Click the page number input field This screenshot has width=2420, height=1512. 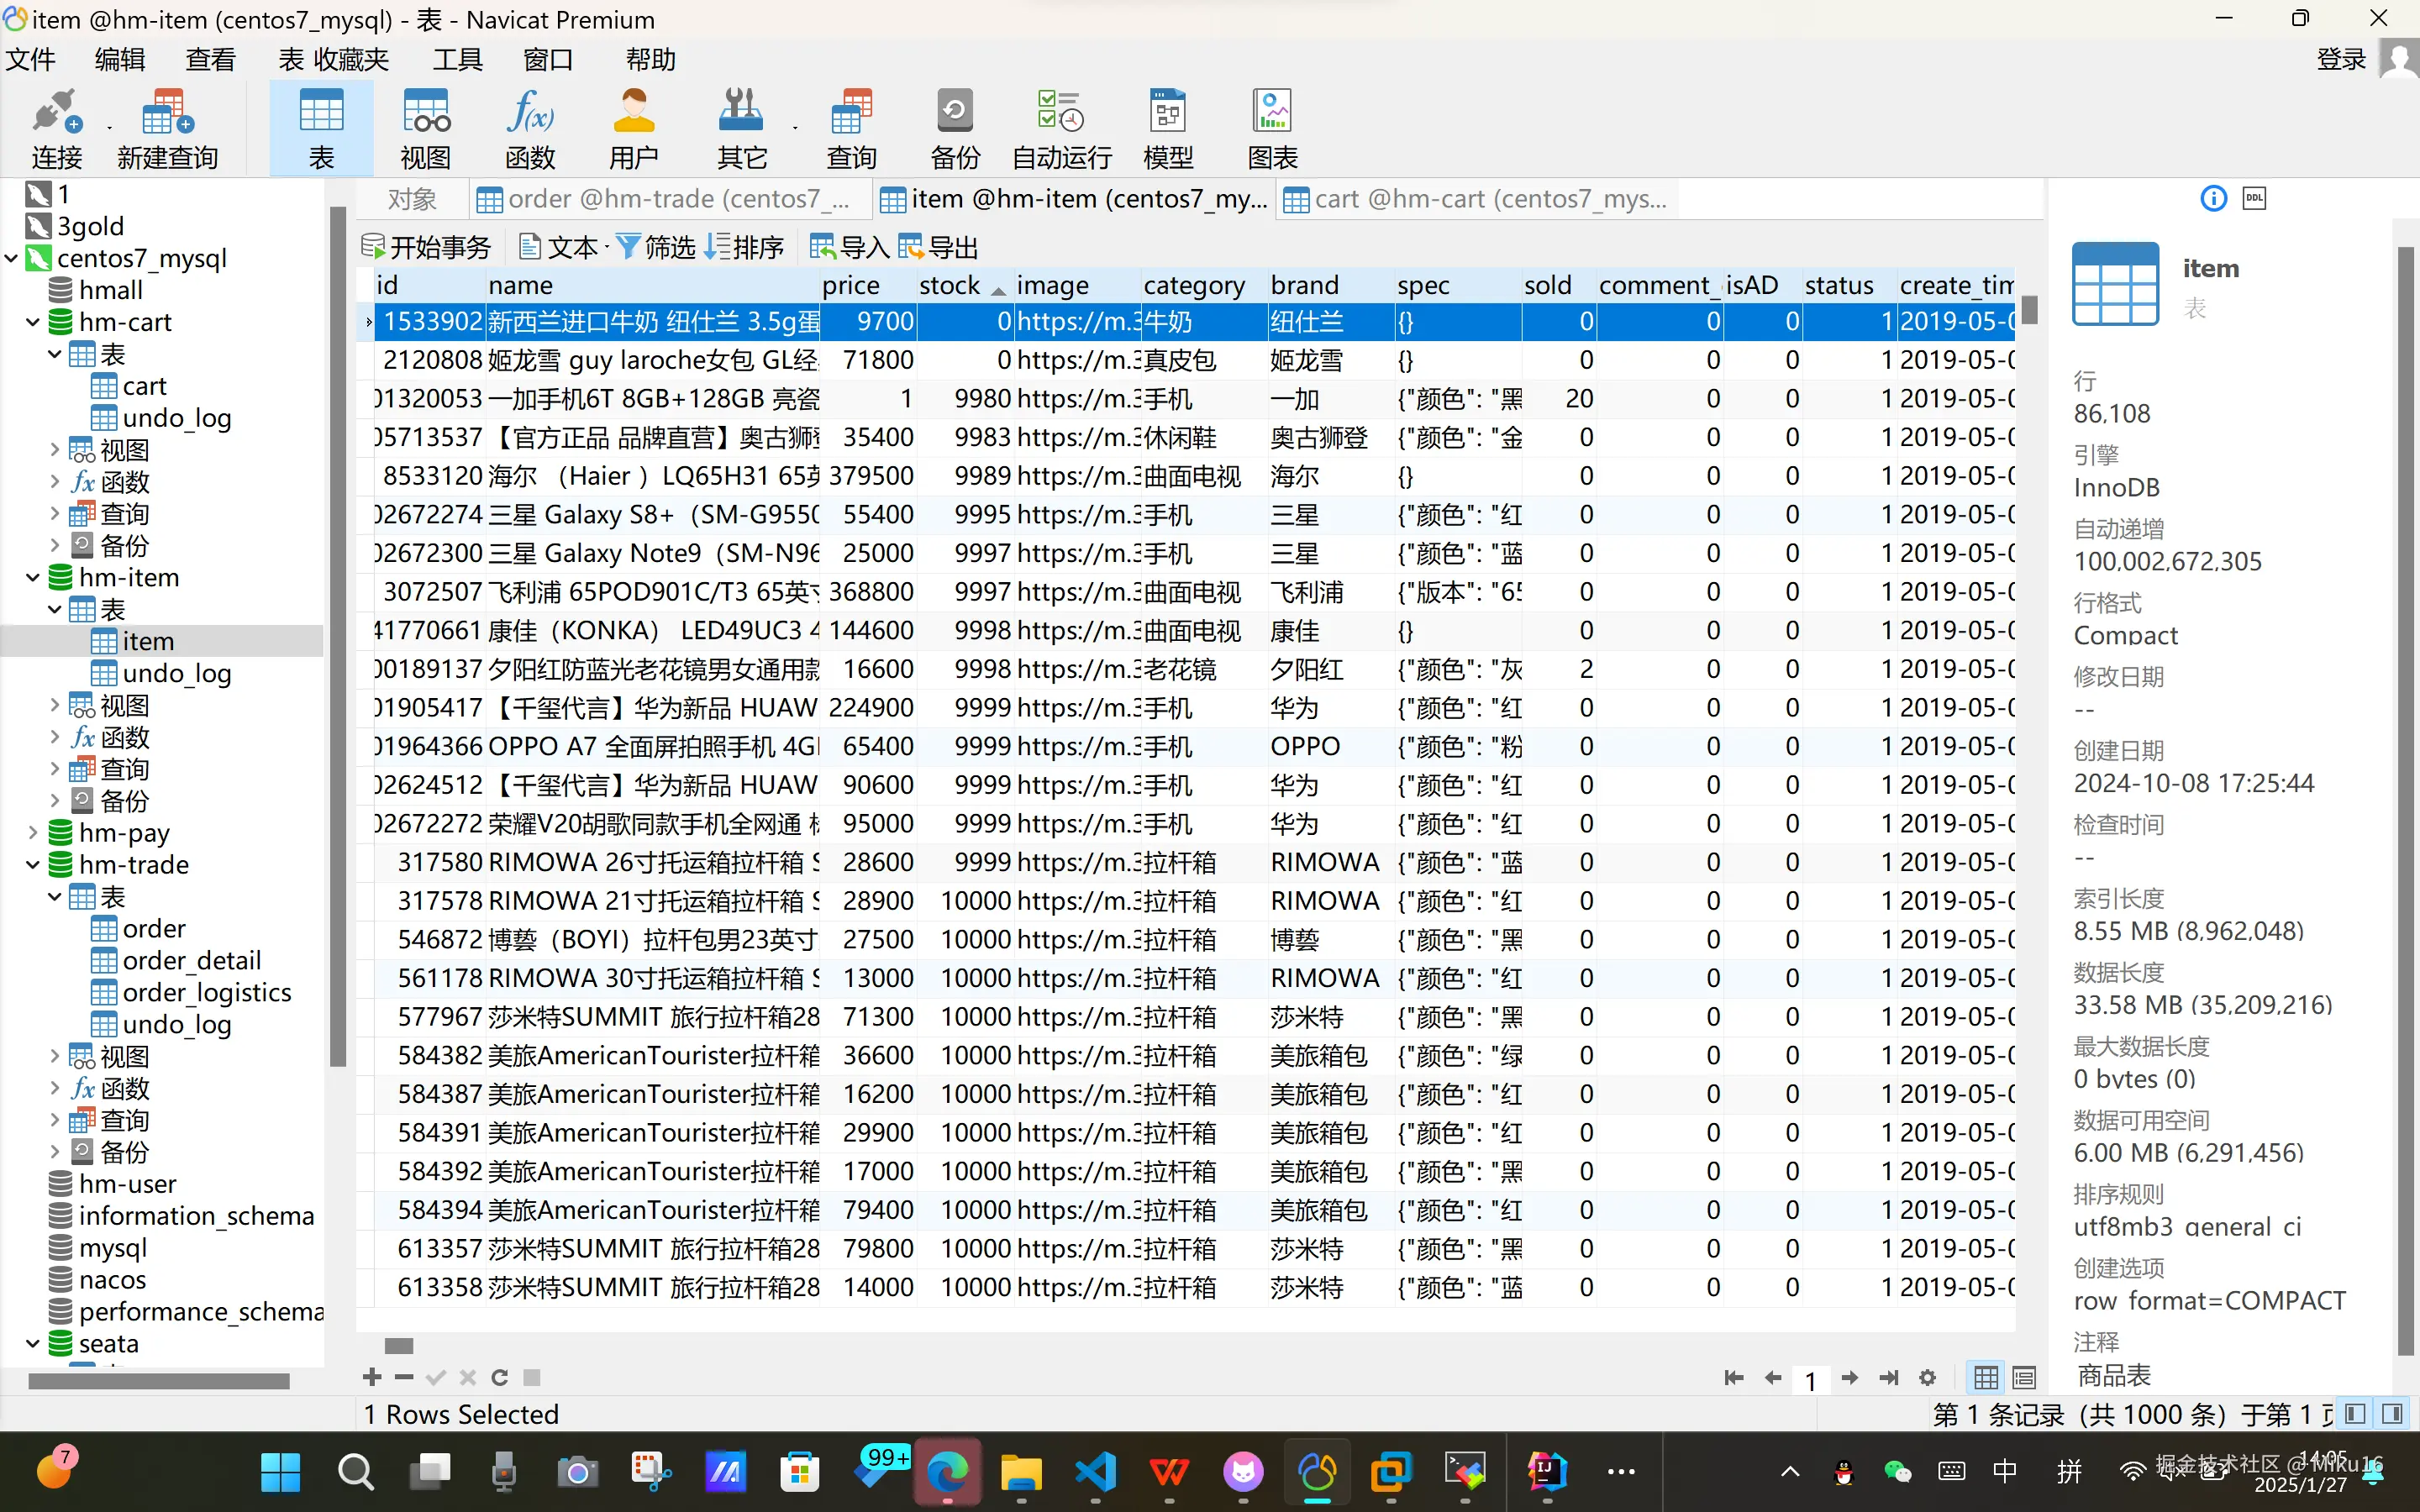[x=1810, y=1380]
